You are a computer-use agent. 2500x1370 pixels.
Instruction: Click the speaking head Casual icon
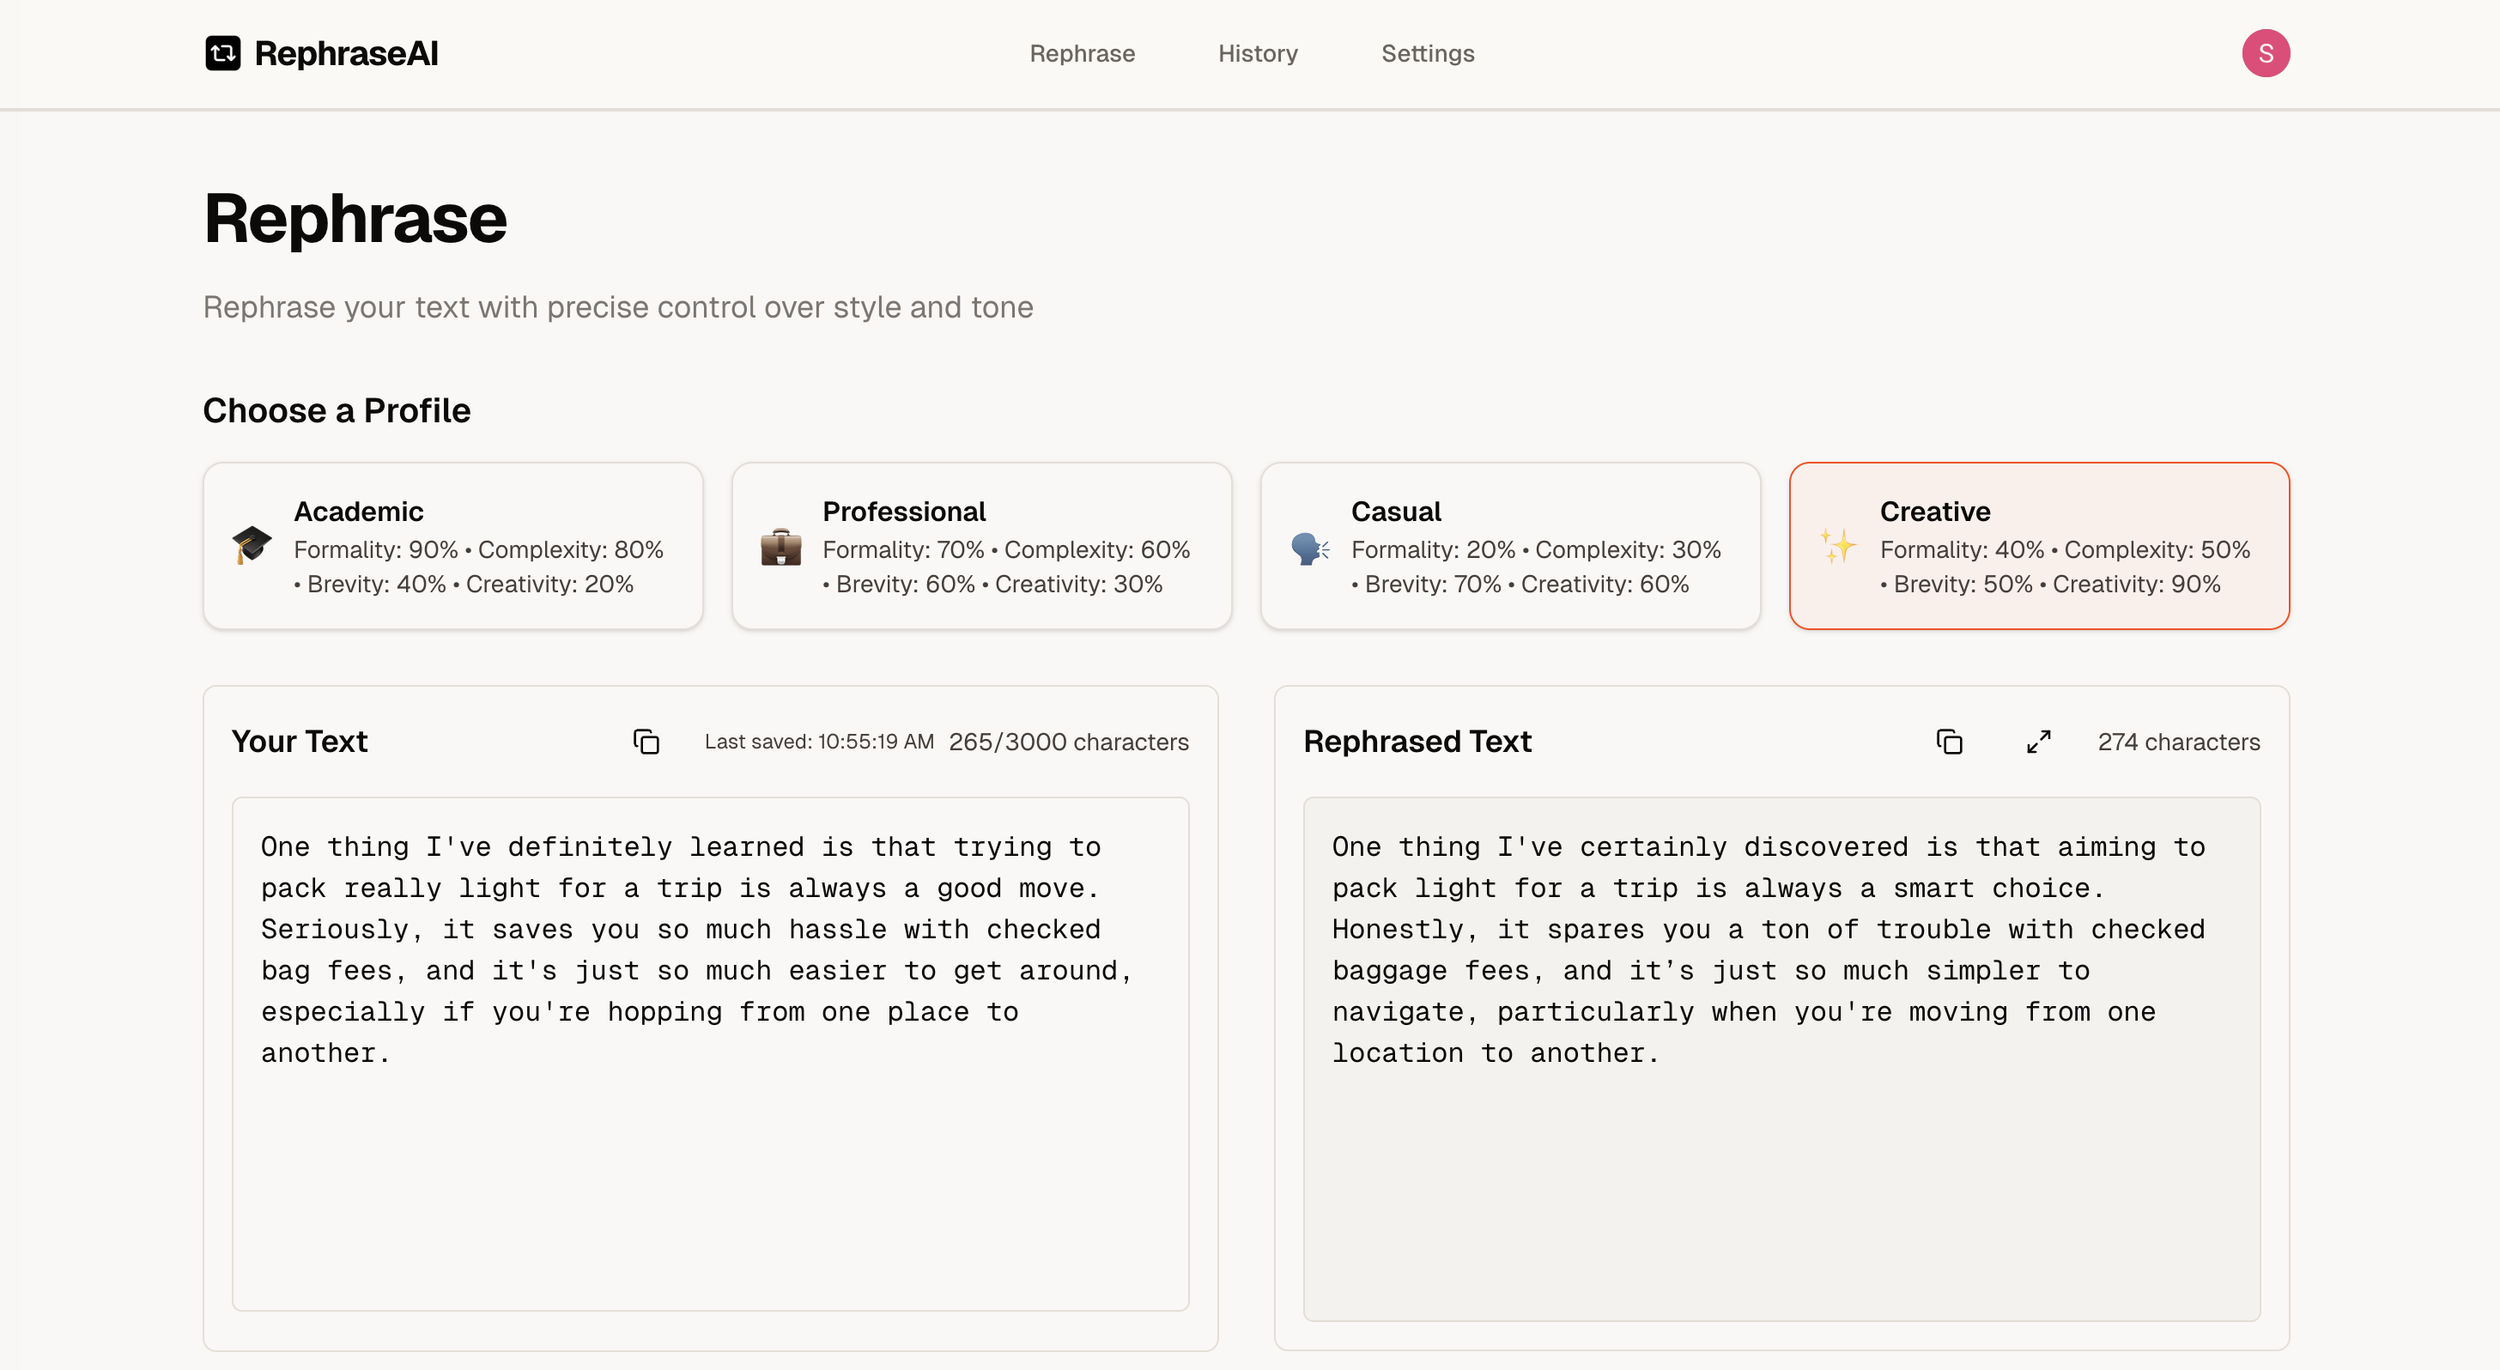point(1309,548)
